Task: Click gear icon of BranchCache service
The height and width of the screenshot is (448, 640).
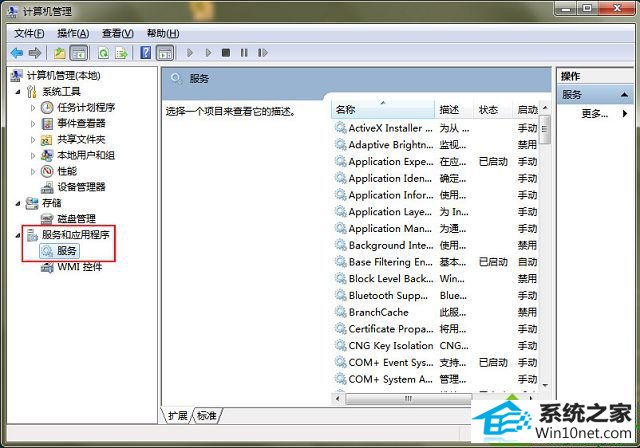Action: point(340,313)
